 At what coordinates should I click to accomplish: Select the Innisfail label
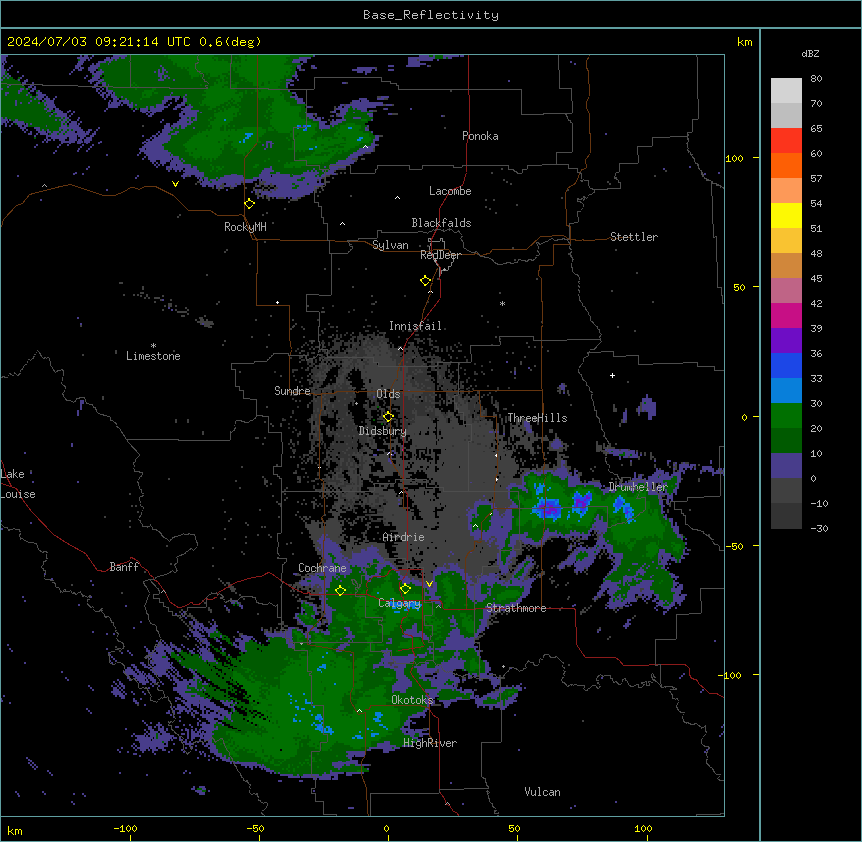[416, 326]
